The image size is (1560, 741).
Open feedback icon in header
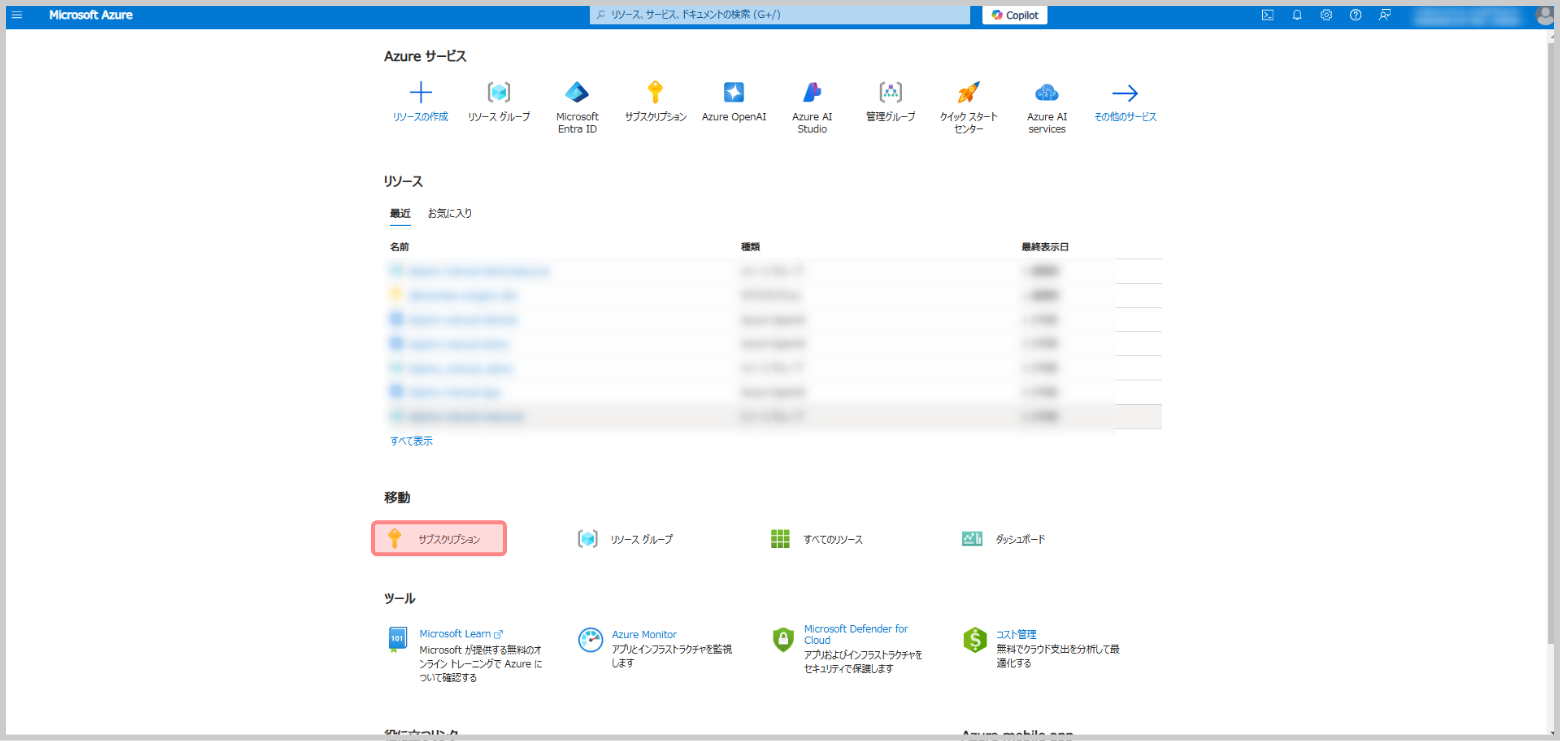1385,15
